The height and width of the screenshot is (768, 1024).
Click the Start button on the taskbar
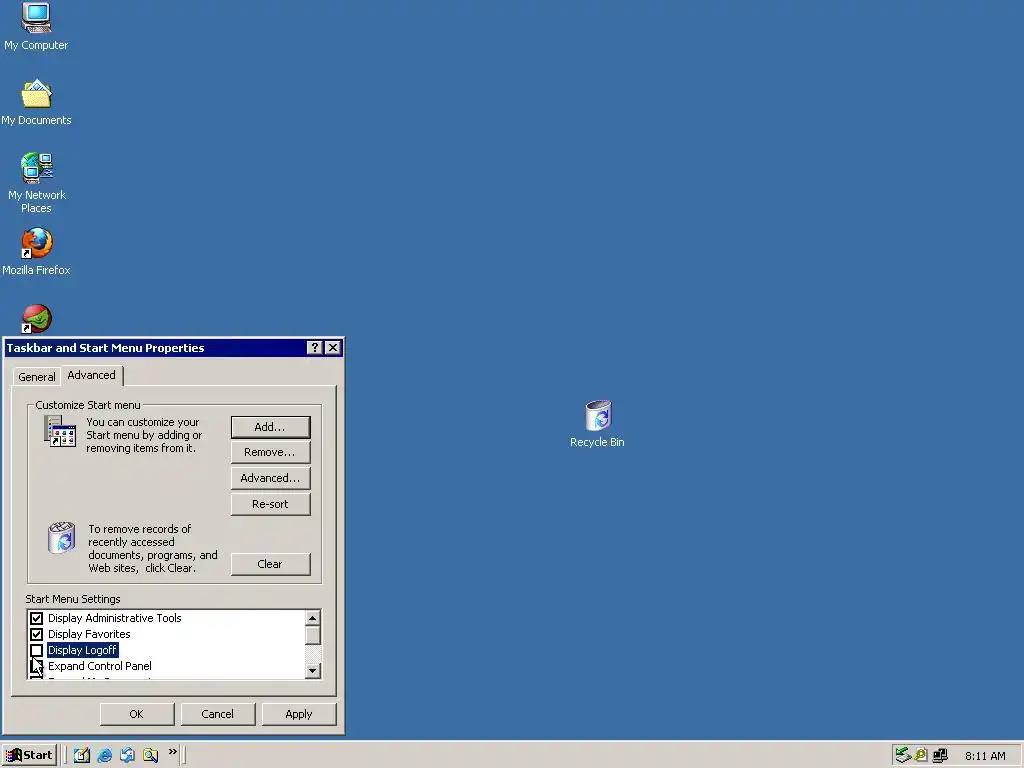click(29, 755)
